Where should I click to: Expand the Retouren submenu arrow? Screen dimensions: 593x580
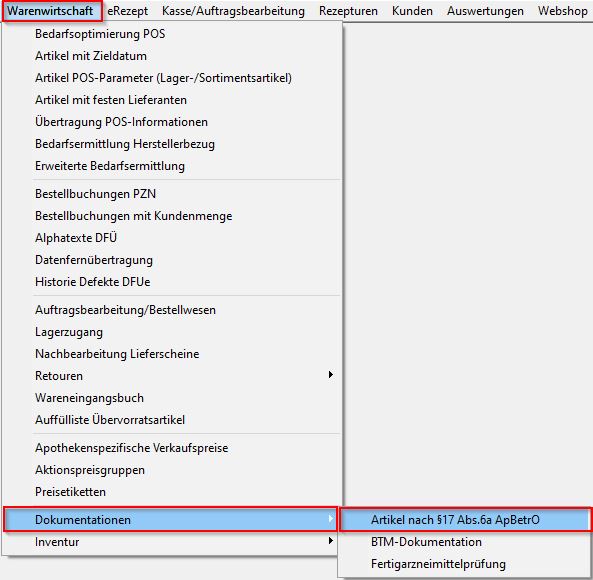[331, 375]
